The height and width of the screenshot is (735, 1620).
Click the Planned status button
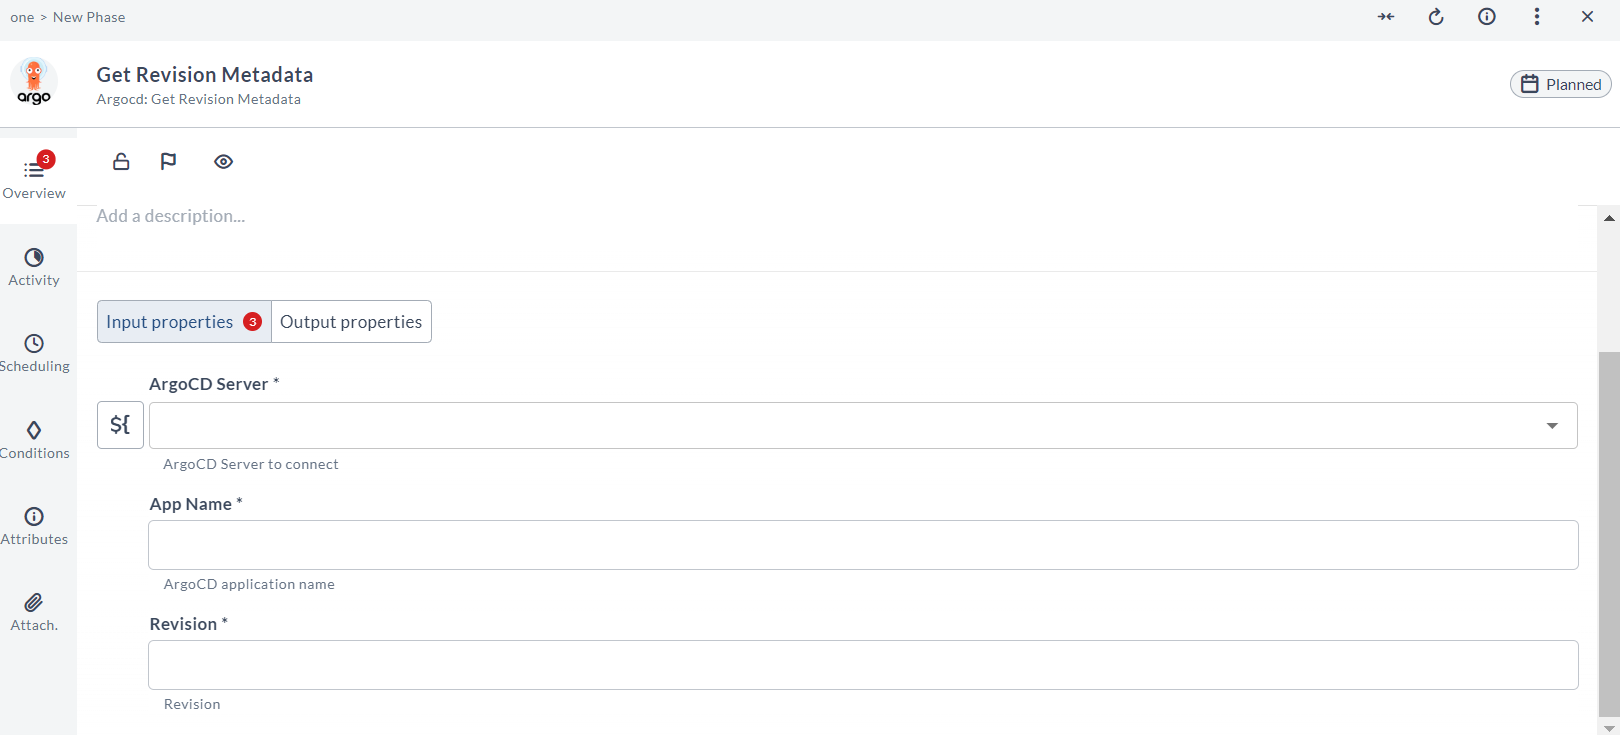click(1561, 84)
